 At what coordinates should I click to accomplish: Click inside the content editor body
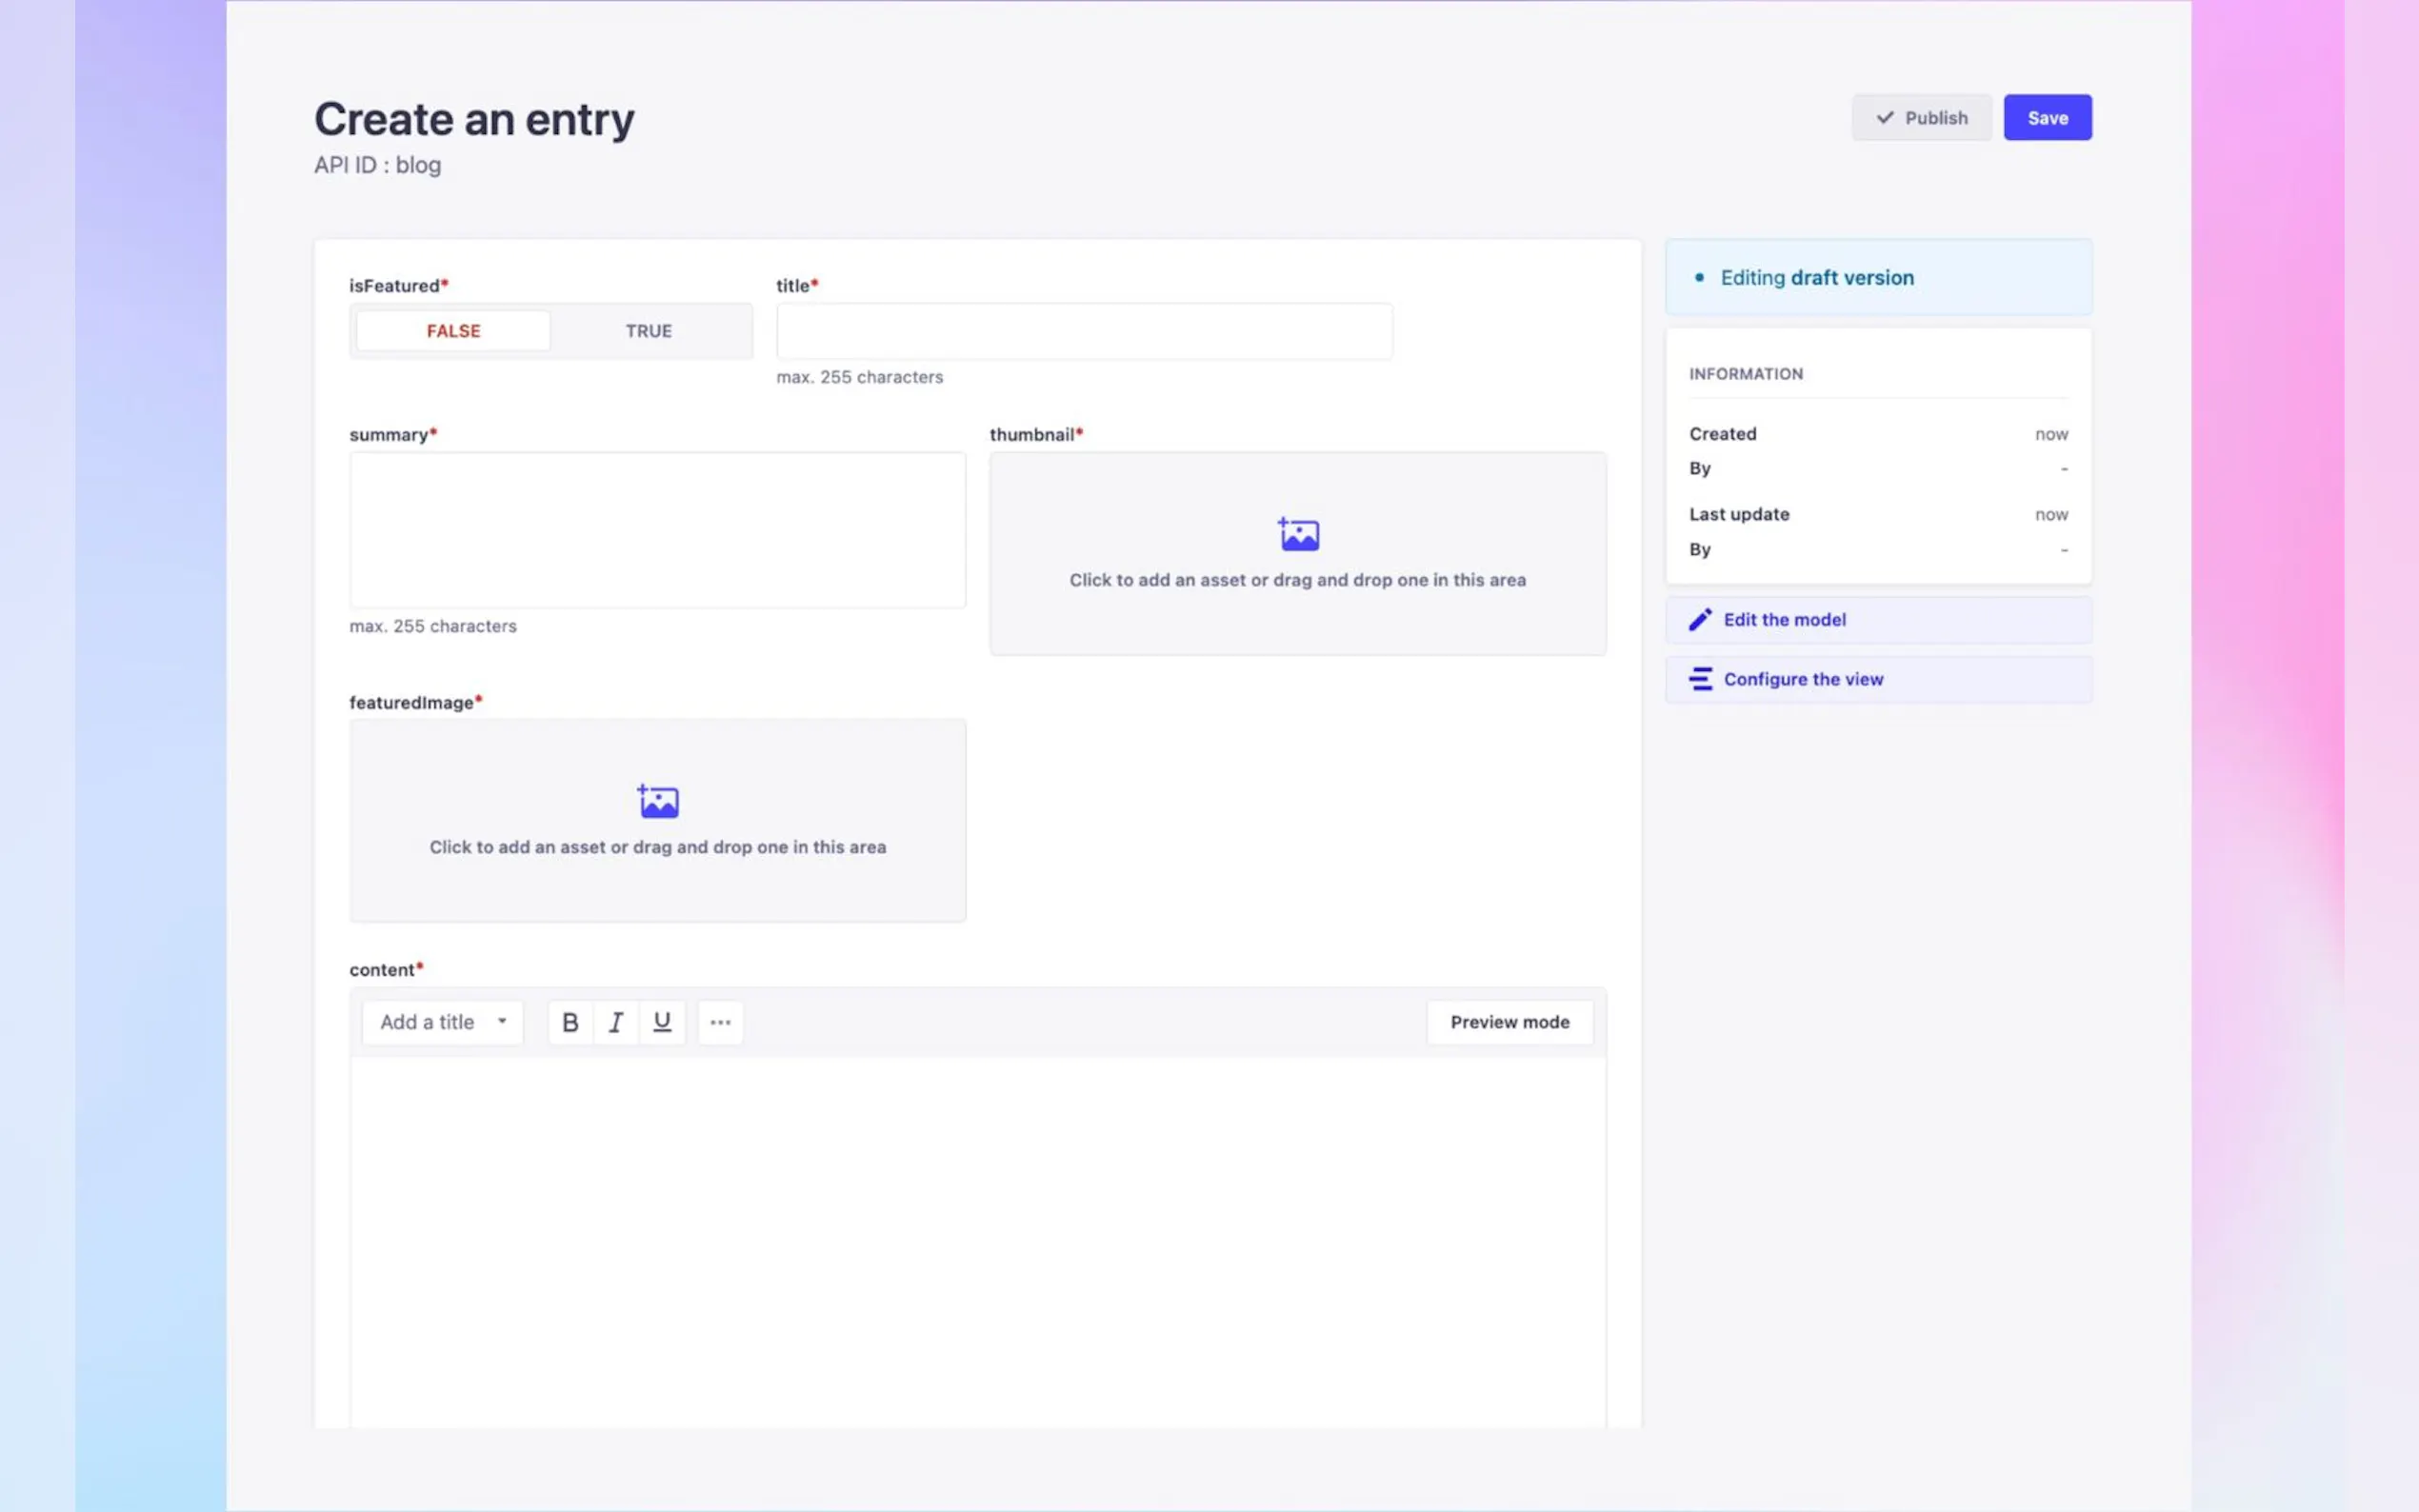[x=977, y=1240]
